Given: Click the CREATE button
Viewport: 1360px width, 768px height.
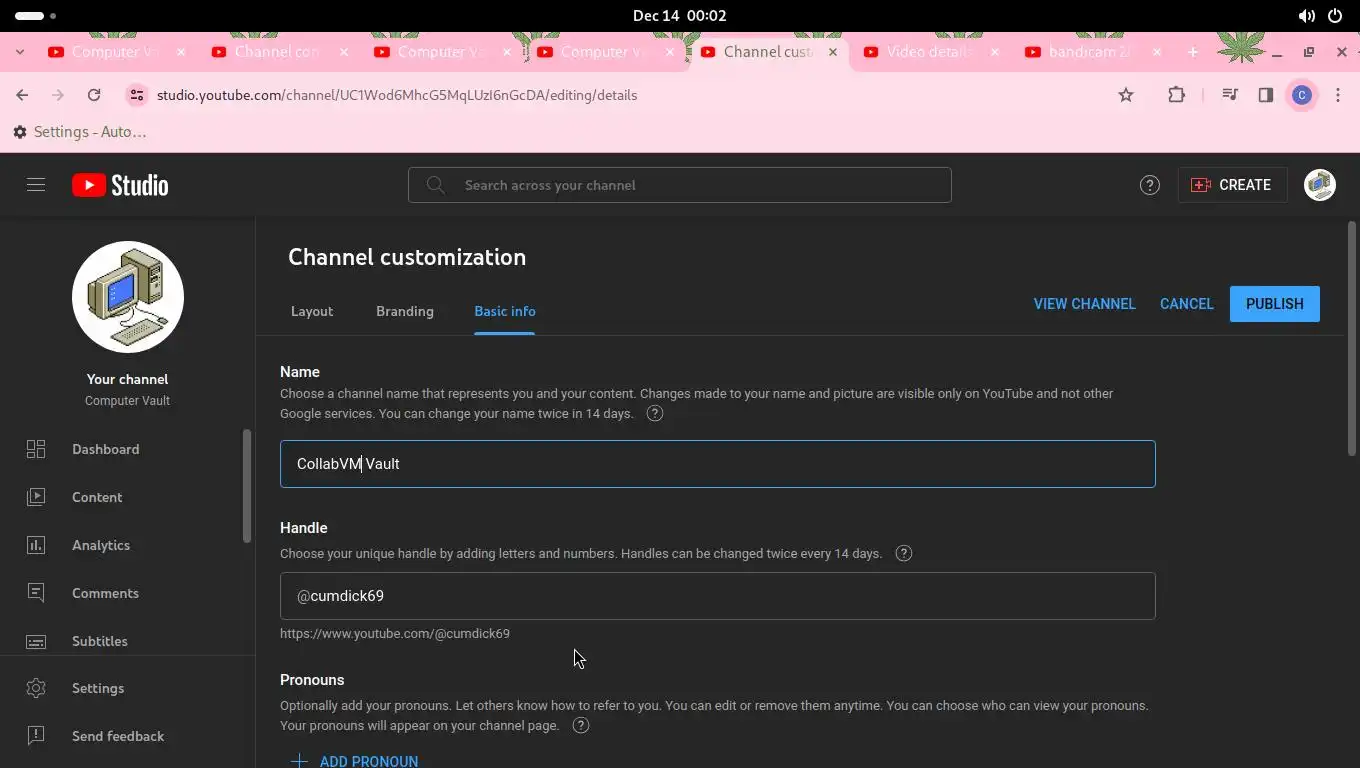Looking at the screenshot, I should 1232,185.
